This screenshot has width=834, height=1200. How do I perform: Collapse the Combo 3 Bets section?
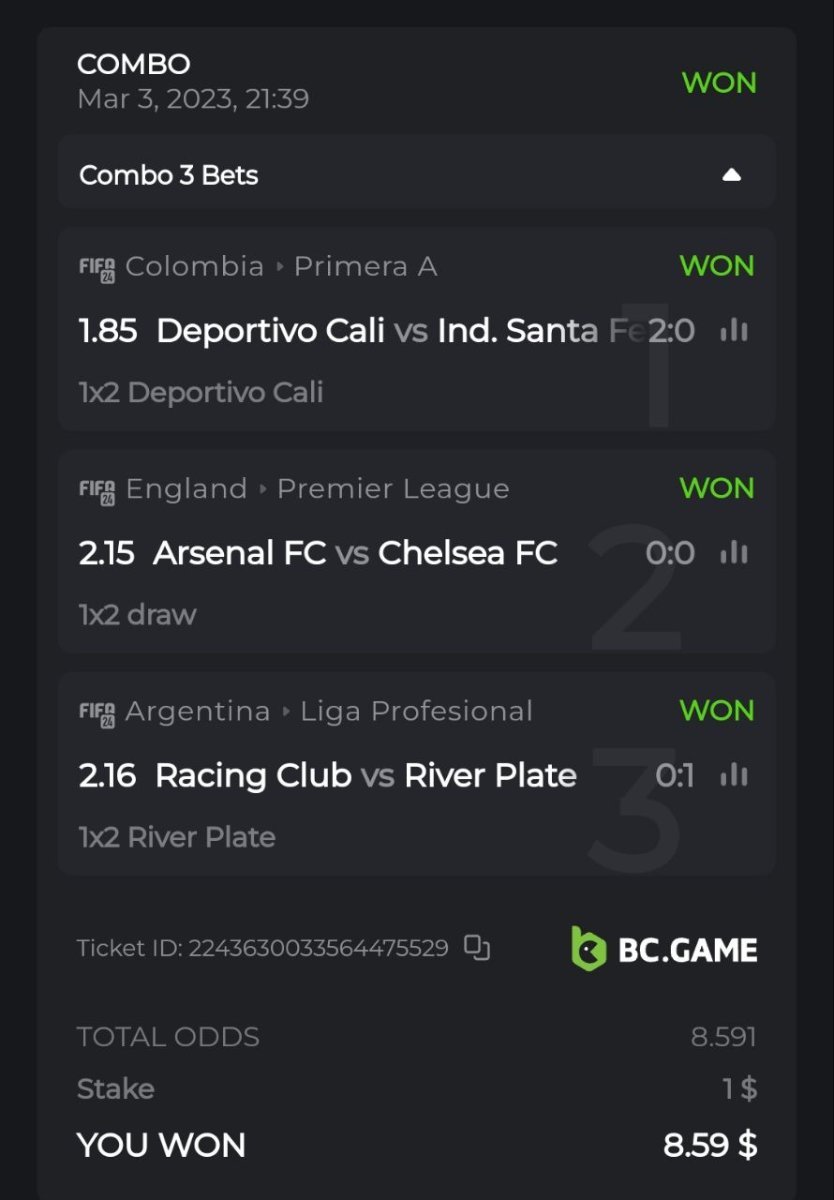[732, 175]
